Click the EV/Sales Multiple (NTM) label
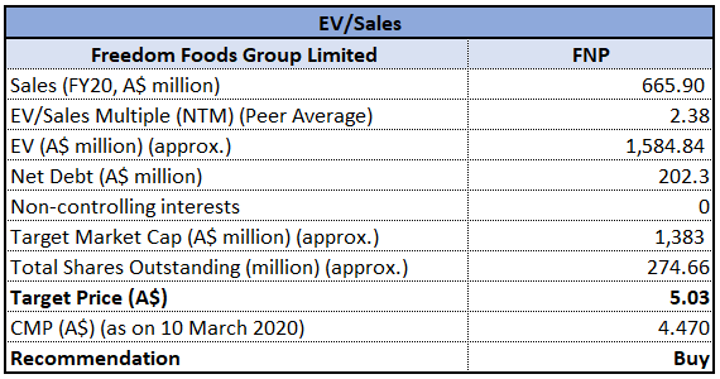 [191, 116]
